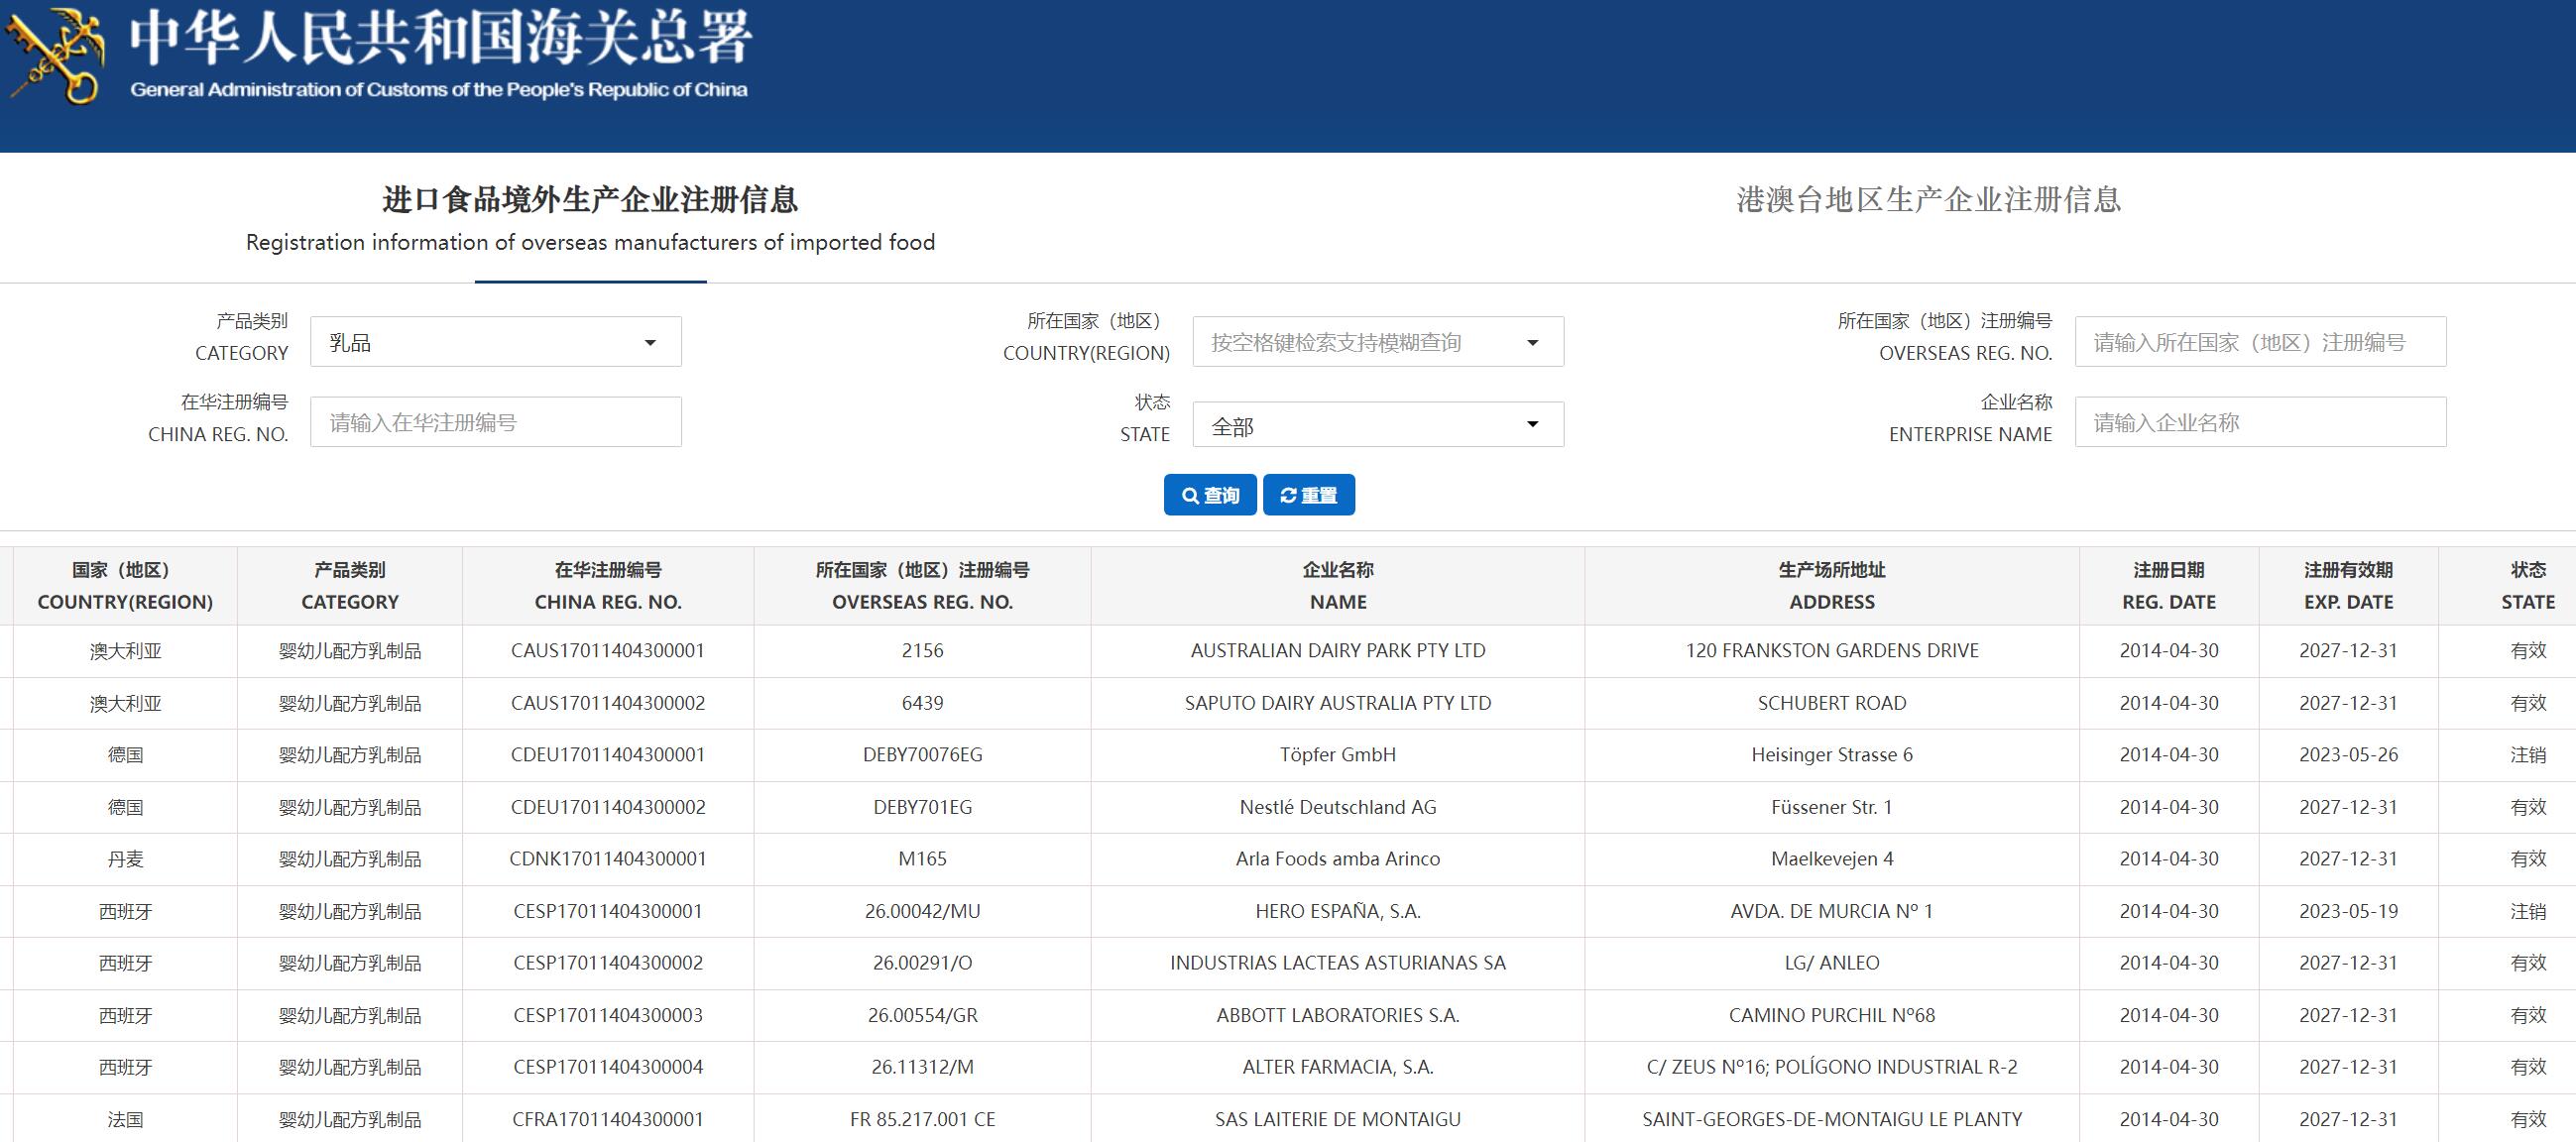Click registration number CAUS17011404300001

(x=608, y=651)
